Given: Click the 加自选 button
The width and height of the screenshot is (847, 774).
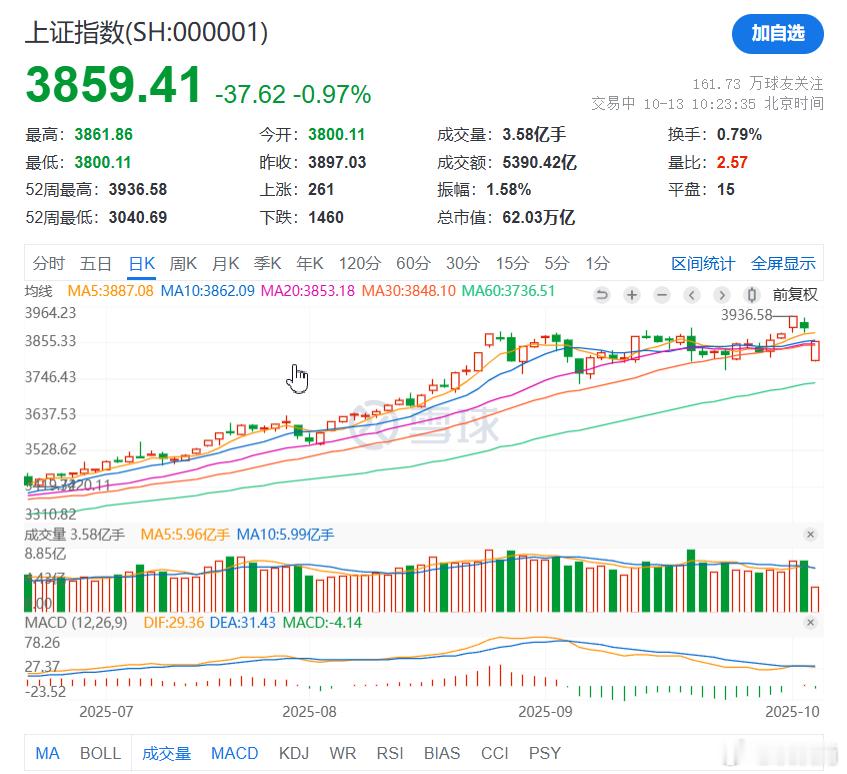Looking at the screenshot, I should [x=778, y=33].
